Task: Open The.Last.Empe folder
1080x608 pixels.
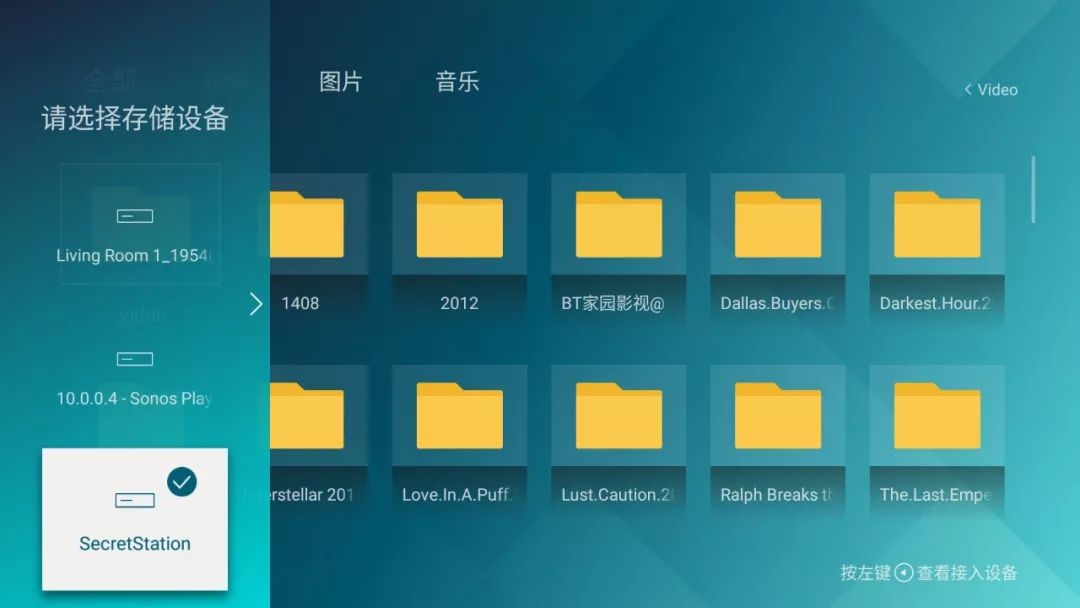Action: coord(936,432)
